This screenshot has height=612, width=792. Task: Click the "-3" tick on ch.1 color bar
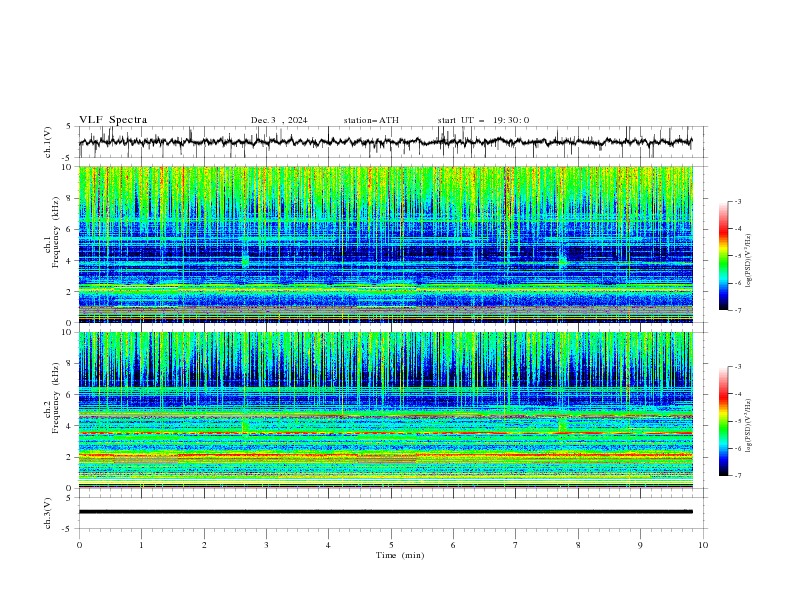[x=737, y=201]
